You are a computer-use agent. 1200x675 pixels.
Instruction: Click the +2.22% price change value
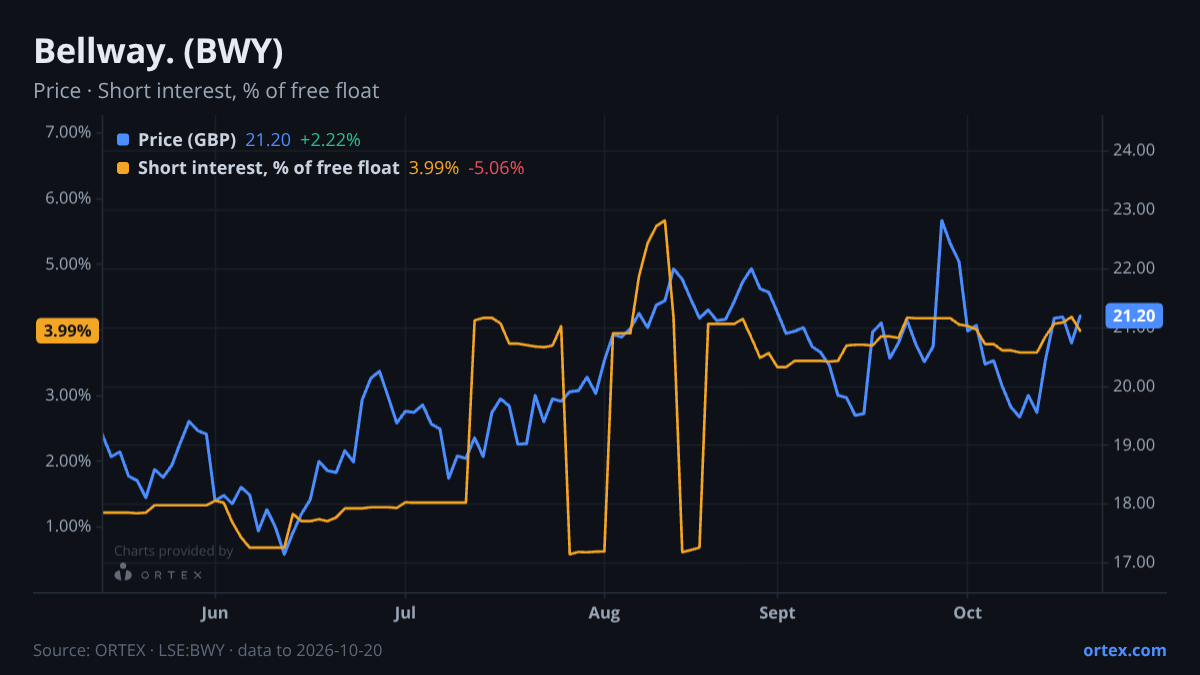pyautogui.click(x=330, y=140)
